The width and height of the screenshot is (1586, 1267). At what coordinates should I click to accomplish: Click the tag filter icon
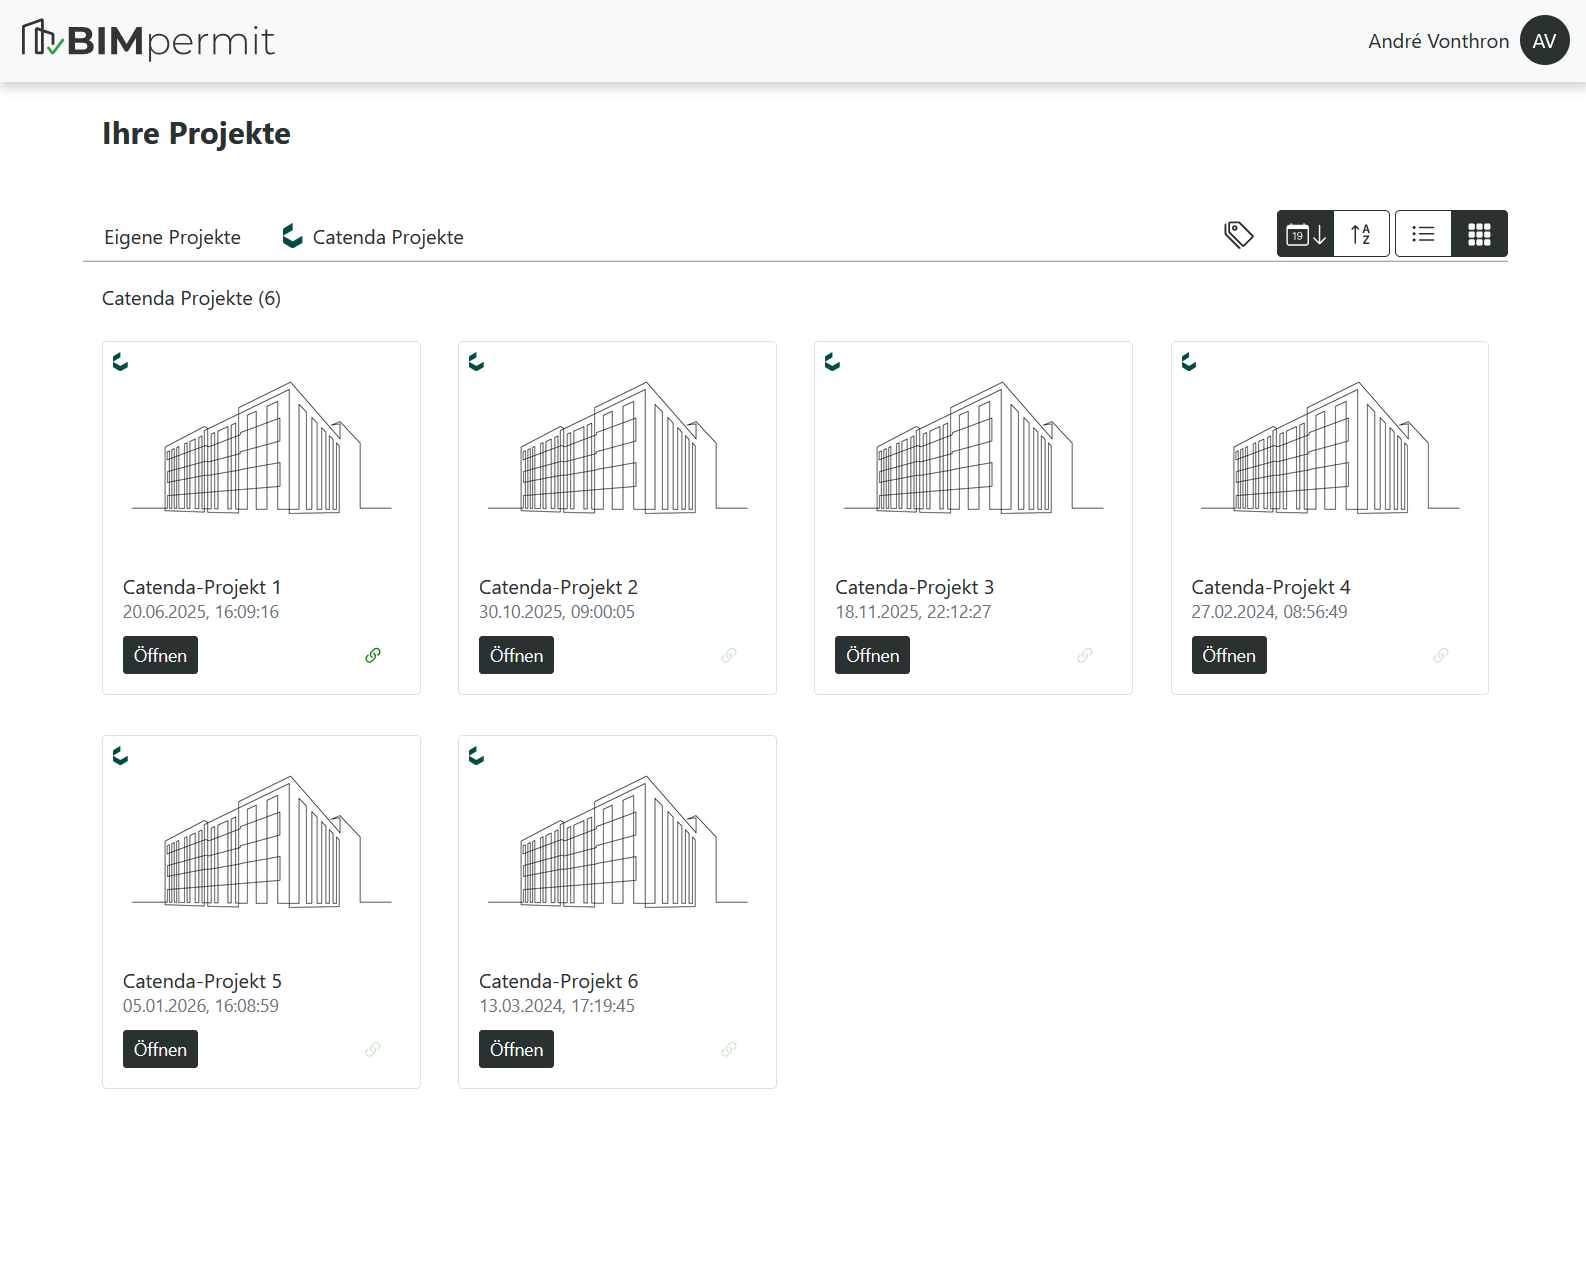pyautogui.click(x=1238, y=235)
